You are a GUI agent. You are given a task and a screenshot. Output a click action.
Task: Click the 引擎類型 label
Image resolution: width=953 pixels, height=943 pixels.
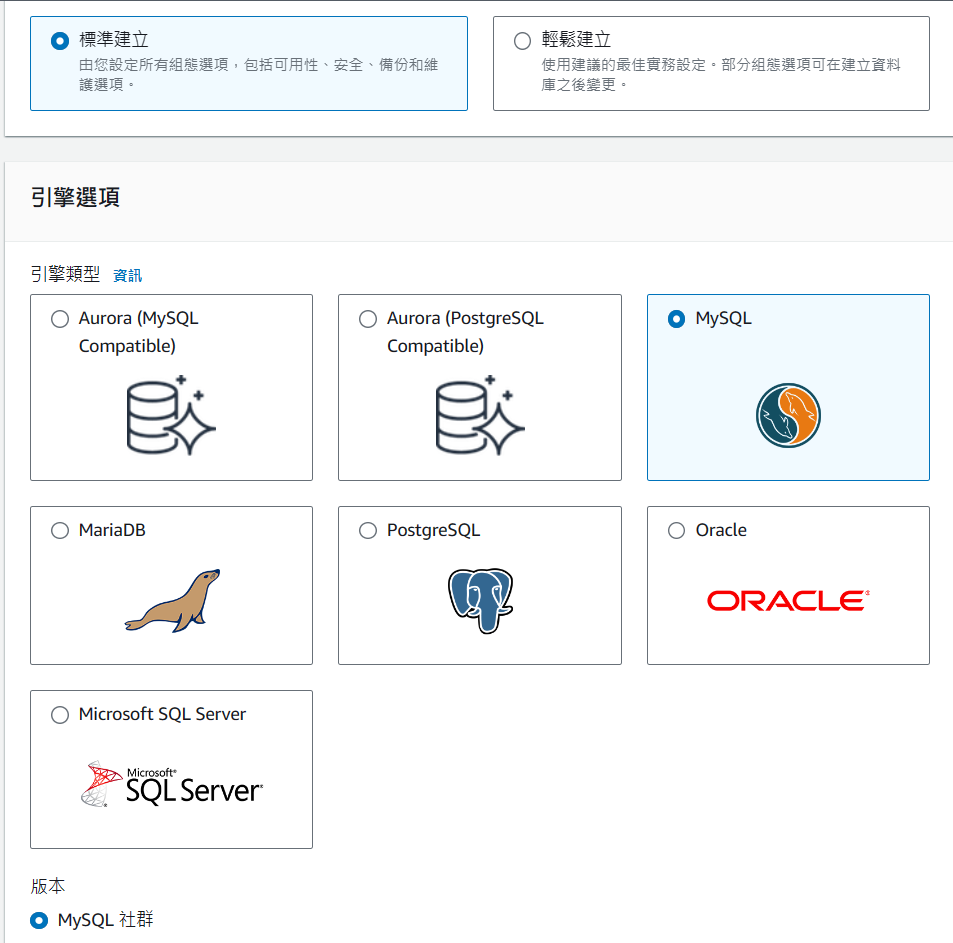[65, 274]
